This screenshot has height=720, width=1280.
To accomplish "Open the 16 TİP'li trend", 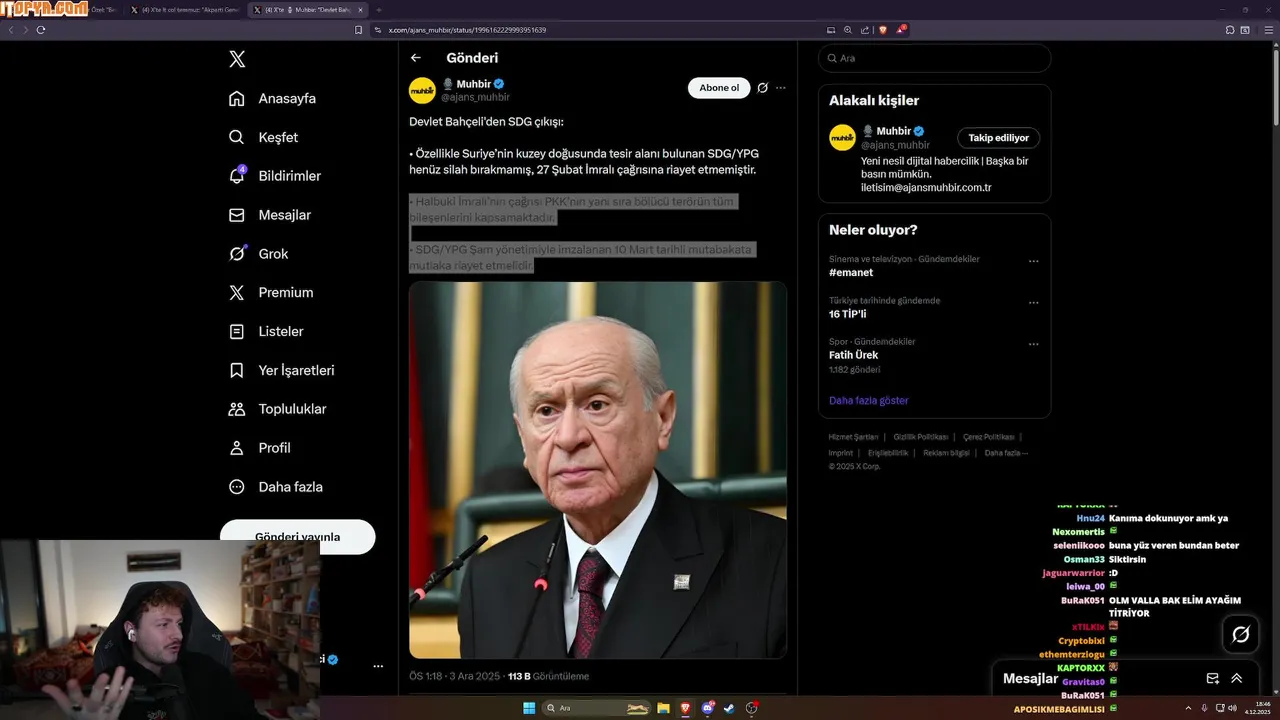I will 848,313.
